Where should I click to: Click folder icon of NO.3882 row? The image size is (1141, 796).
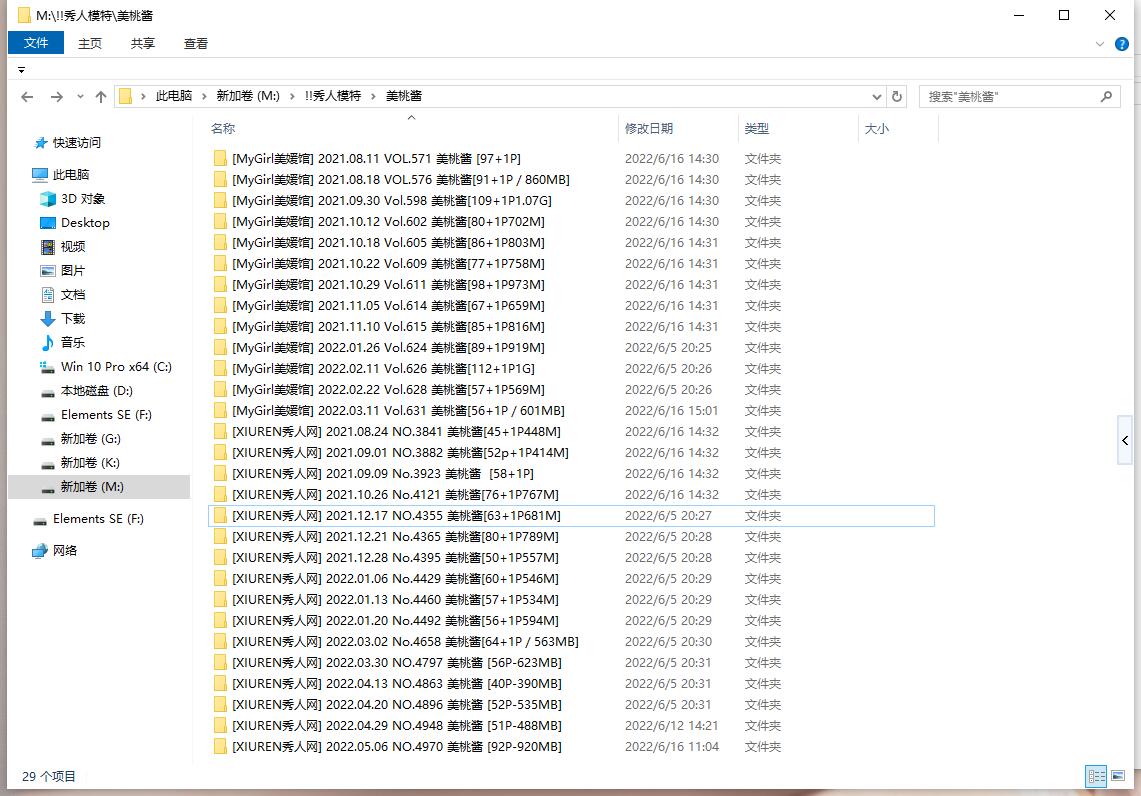[x=220, y=453]
